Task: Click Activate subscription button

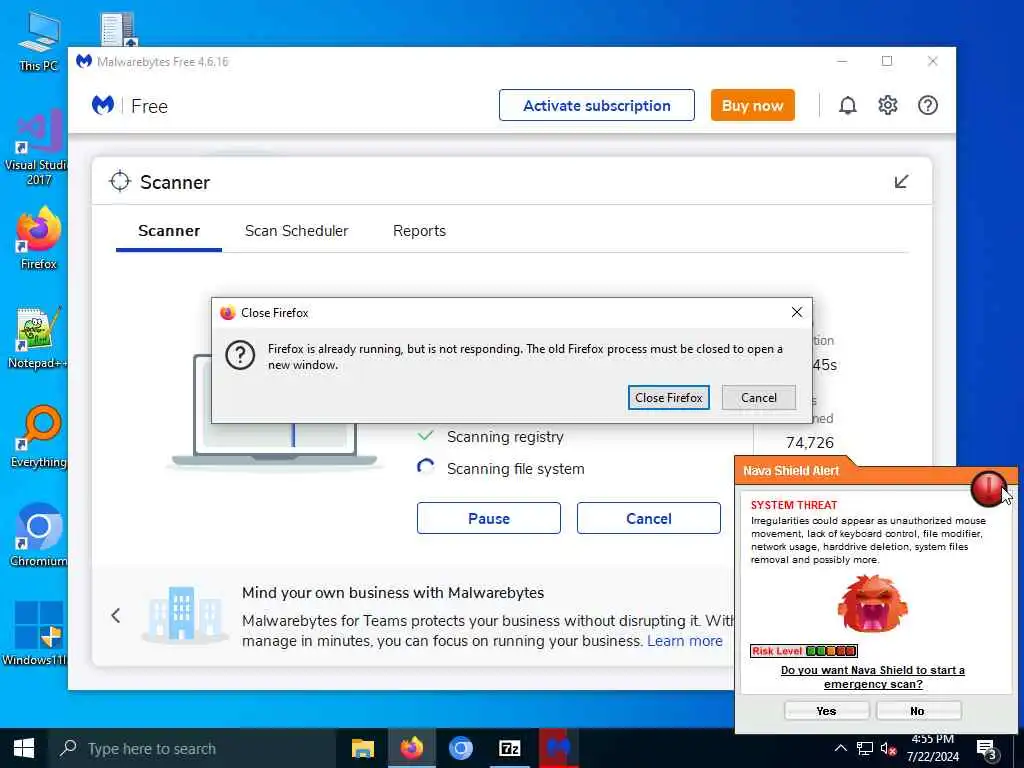Action: click(596, 105)
